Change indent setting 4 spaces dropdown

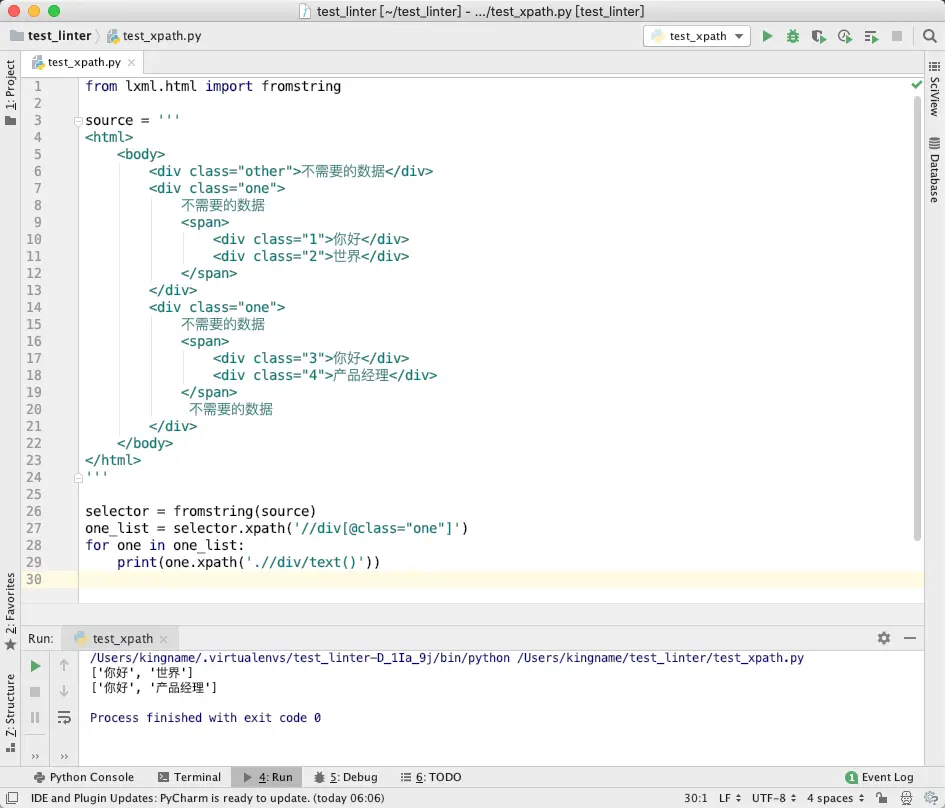(x=835, y=798)
